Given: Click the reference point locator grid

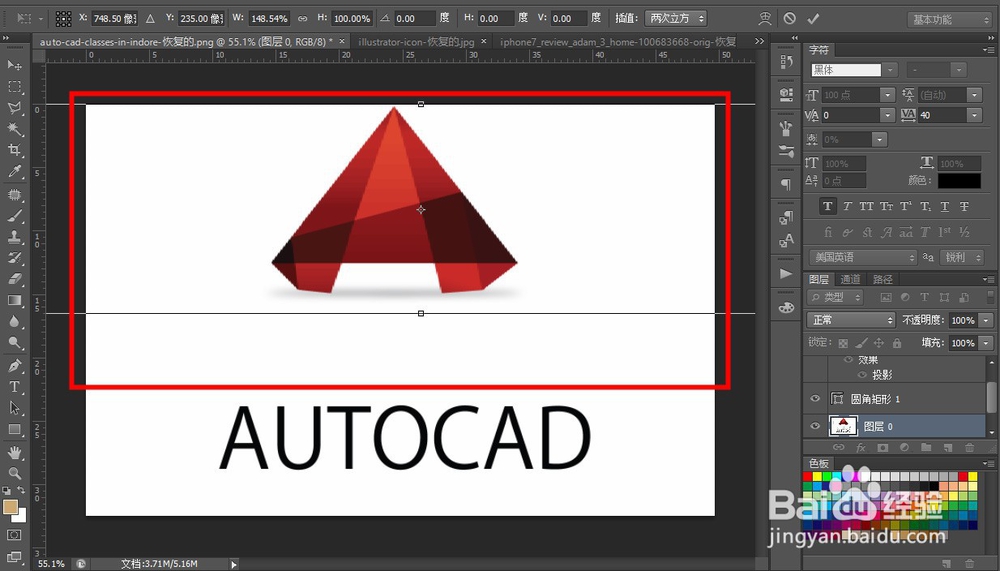Looking at the screenshot, I should (x=63, y=19).
